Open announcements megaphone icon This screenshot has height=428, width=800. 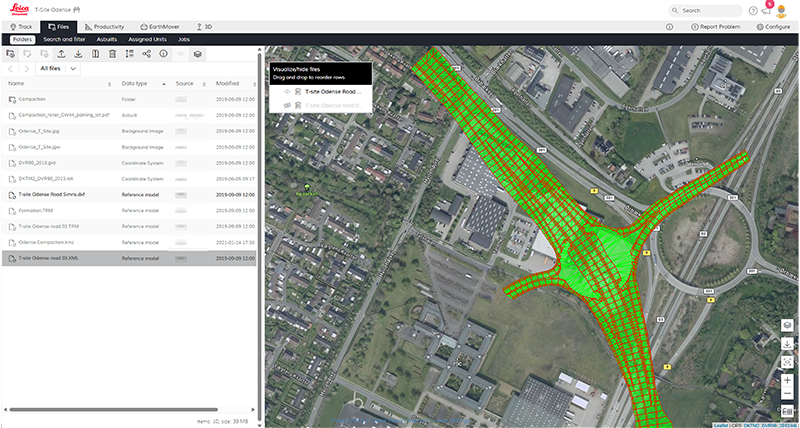[766, 10]
